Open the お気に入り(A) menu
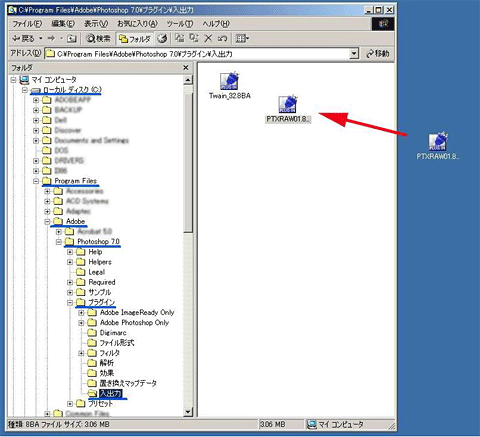The height and width of the screenshot is (437, 480). click(x=137, y=24)
